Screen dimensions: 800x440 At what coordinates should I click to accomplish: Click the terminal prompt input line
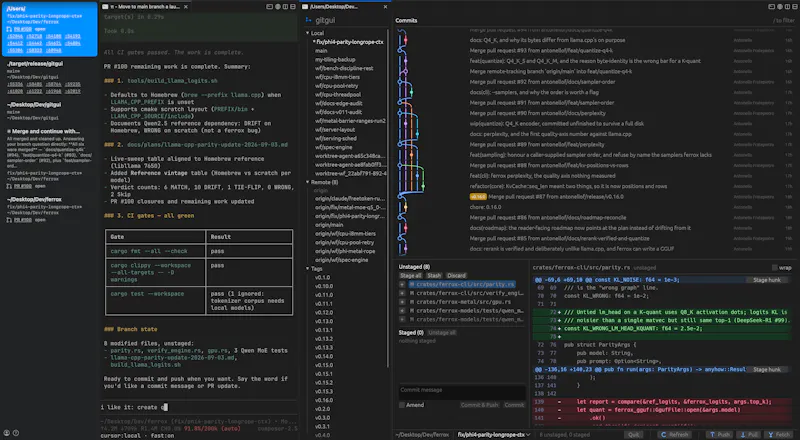tap(199, 407)
